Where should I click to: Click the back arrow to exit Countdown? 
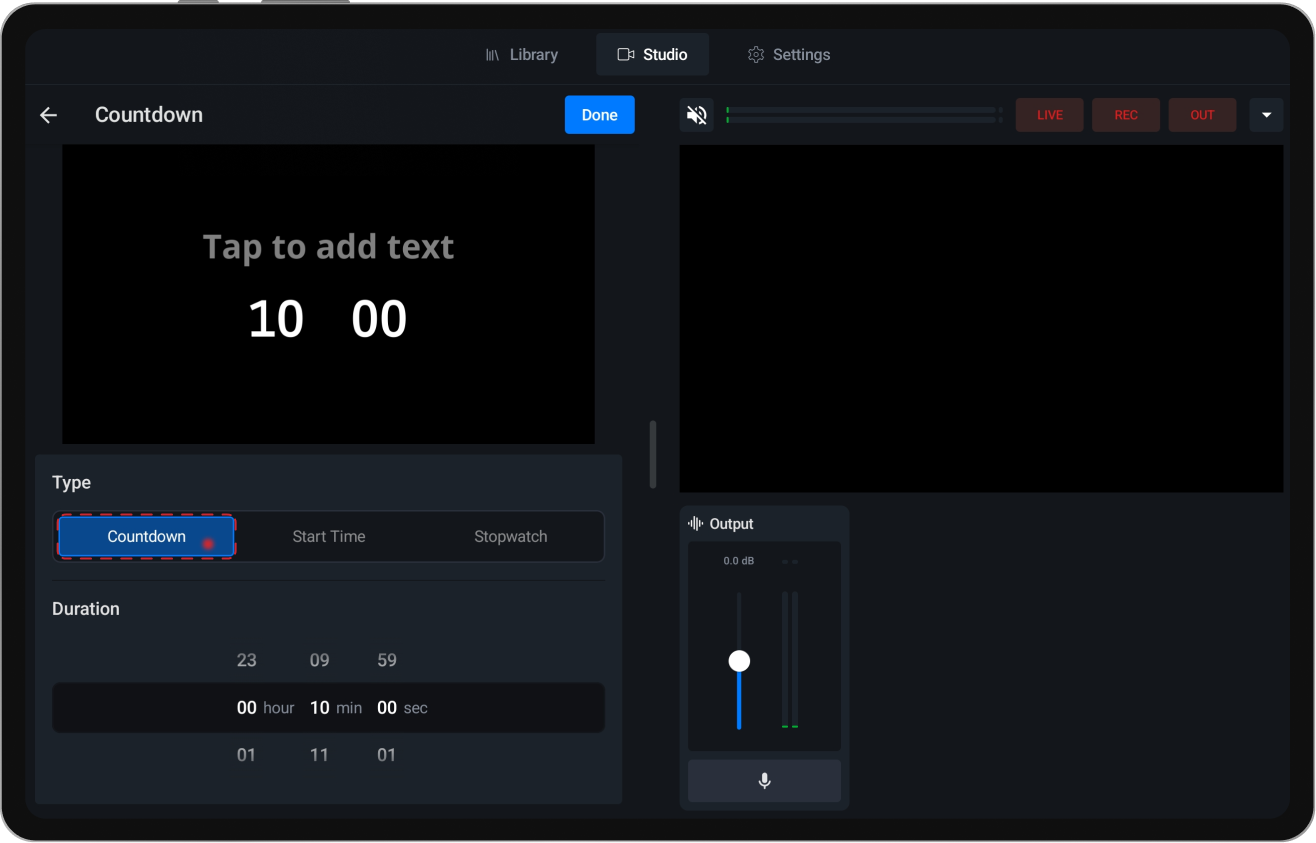point(48,114)
